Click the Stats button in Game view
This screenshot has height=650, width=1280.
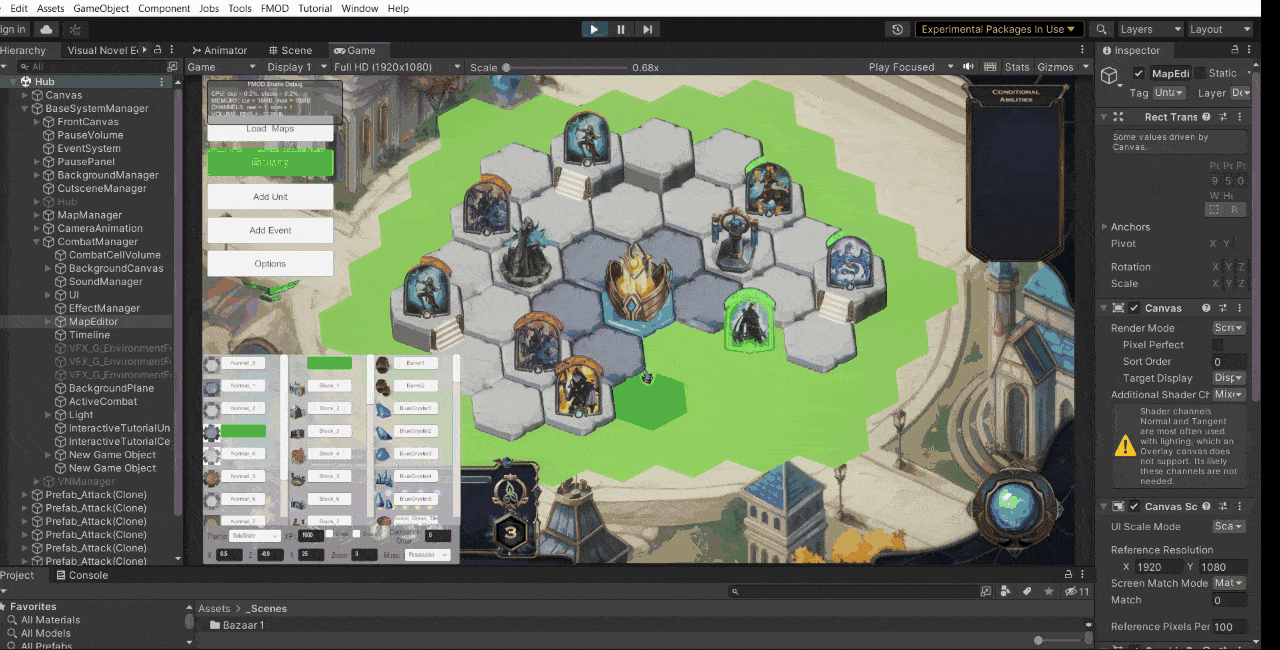pyautogui.click(x=1017, y=67)
